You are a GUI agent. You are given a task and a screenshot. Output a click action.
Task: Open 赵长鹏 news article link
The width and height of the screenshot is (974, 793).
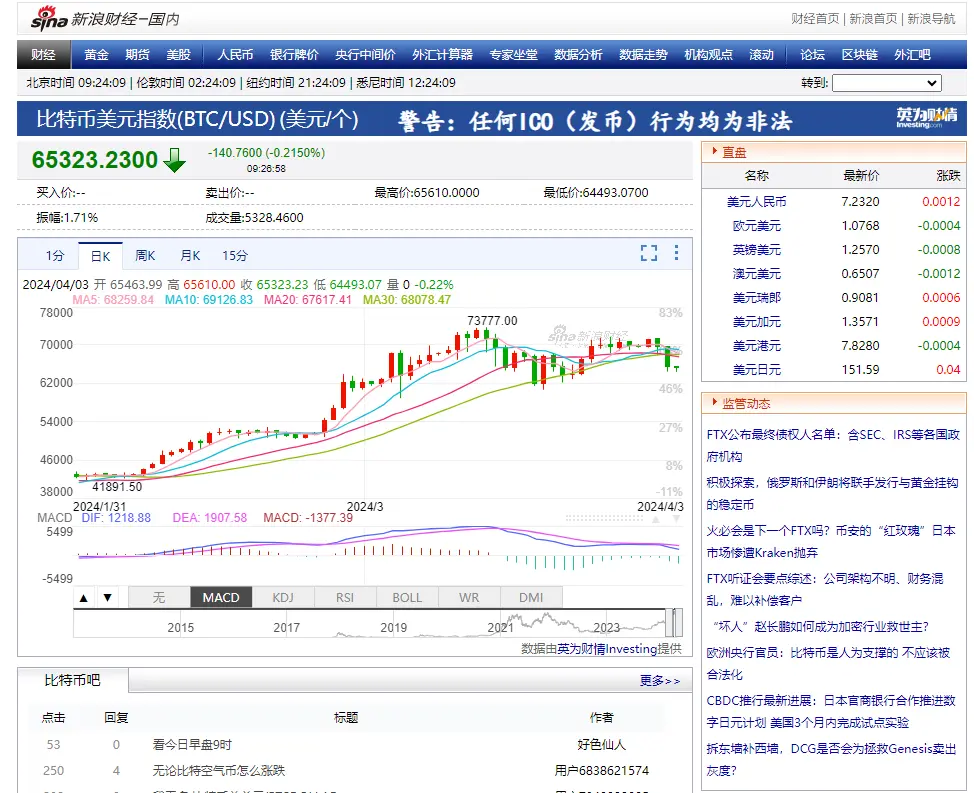click(821, 627)
